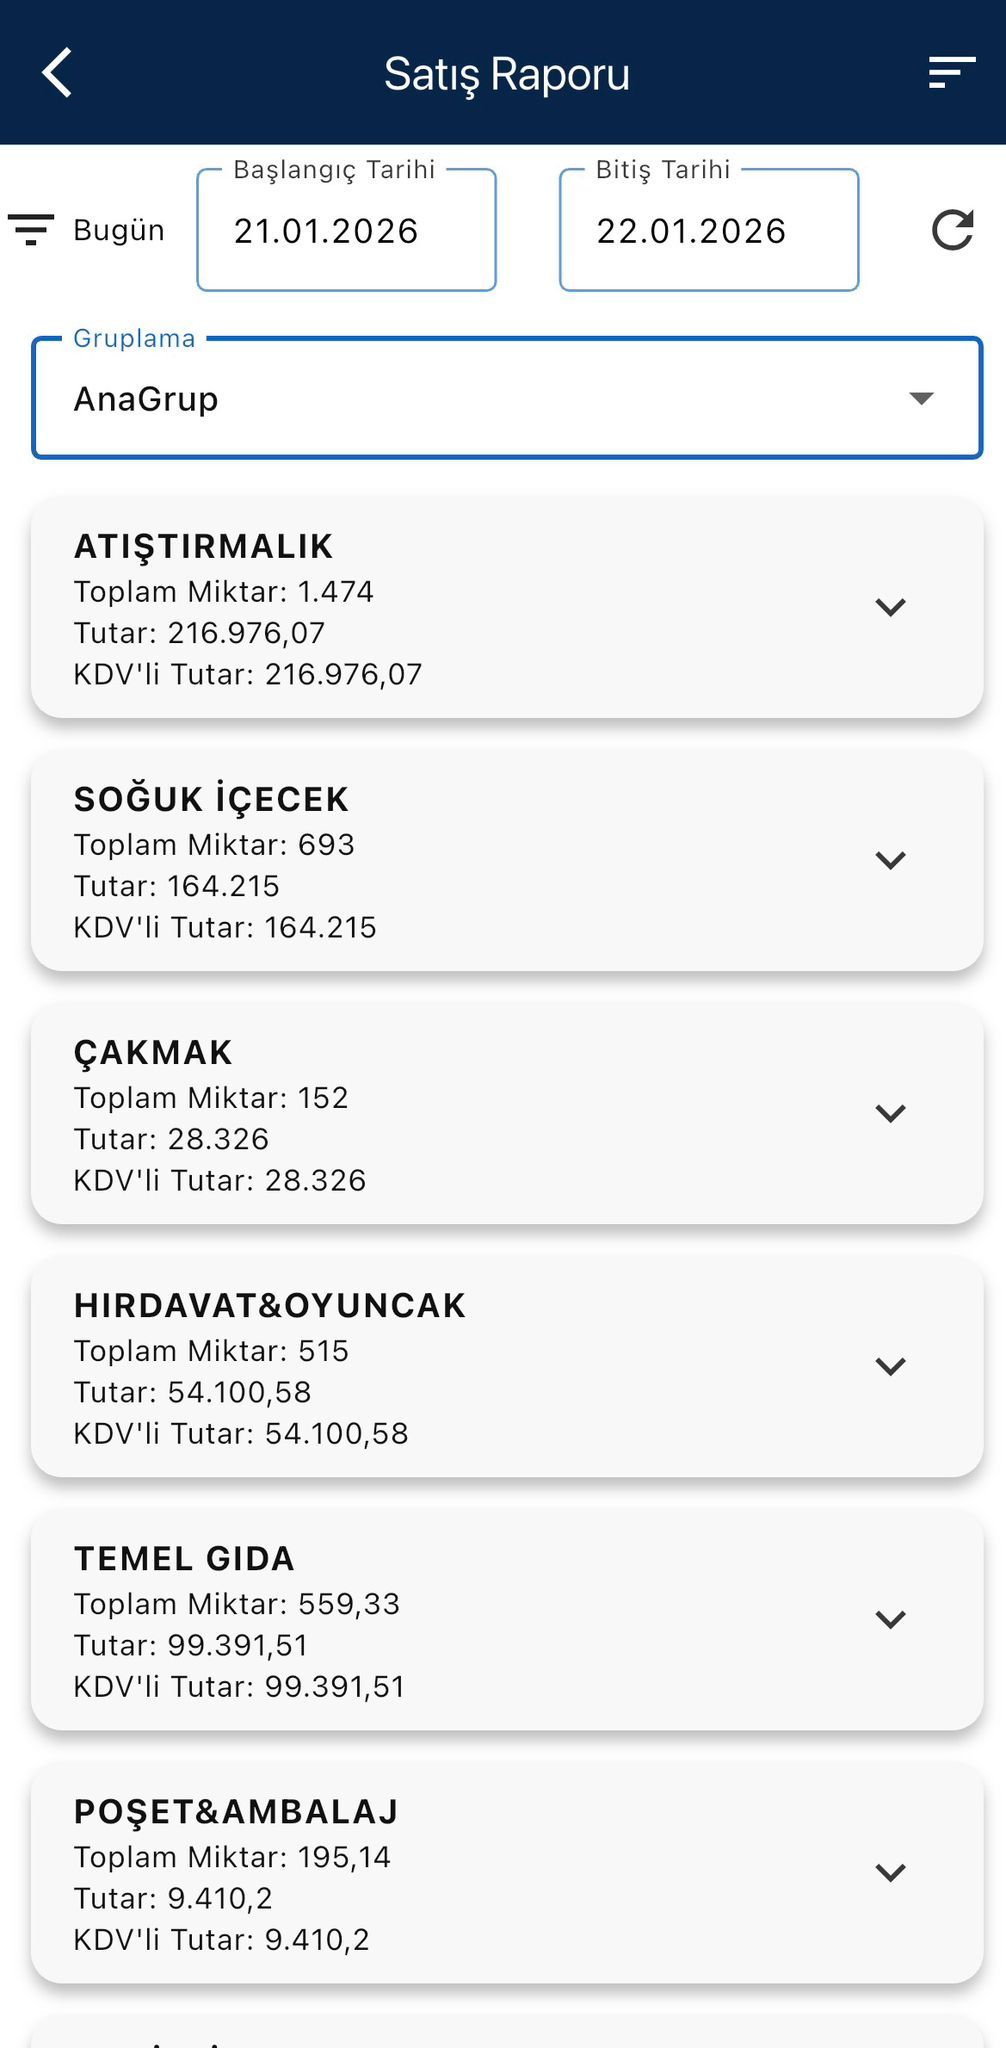
Task: Tap the POŞET&AMBALAJ card title
Action: [x=236, y=1812]
